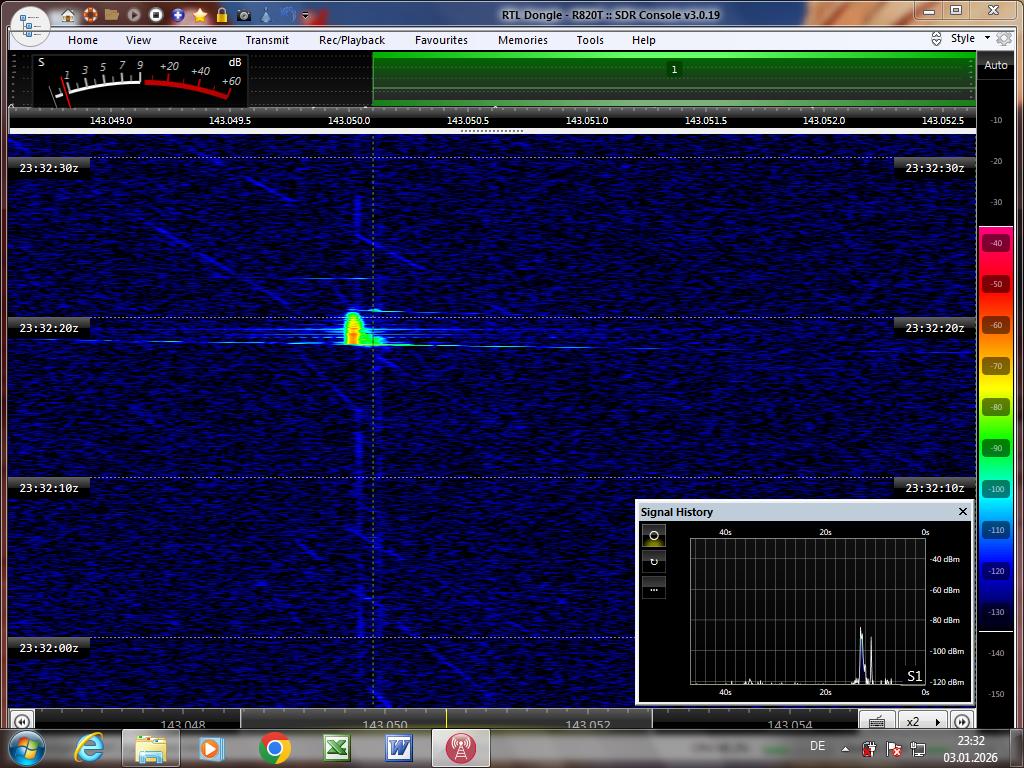Open the SDR Console application orb menu

pyautogui.click(x=30, y=27)
